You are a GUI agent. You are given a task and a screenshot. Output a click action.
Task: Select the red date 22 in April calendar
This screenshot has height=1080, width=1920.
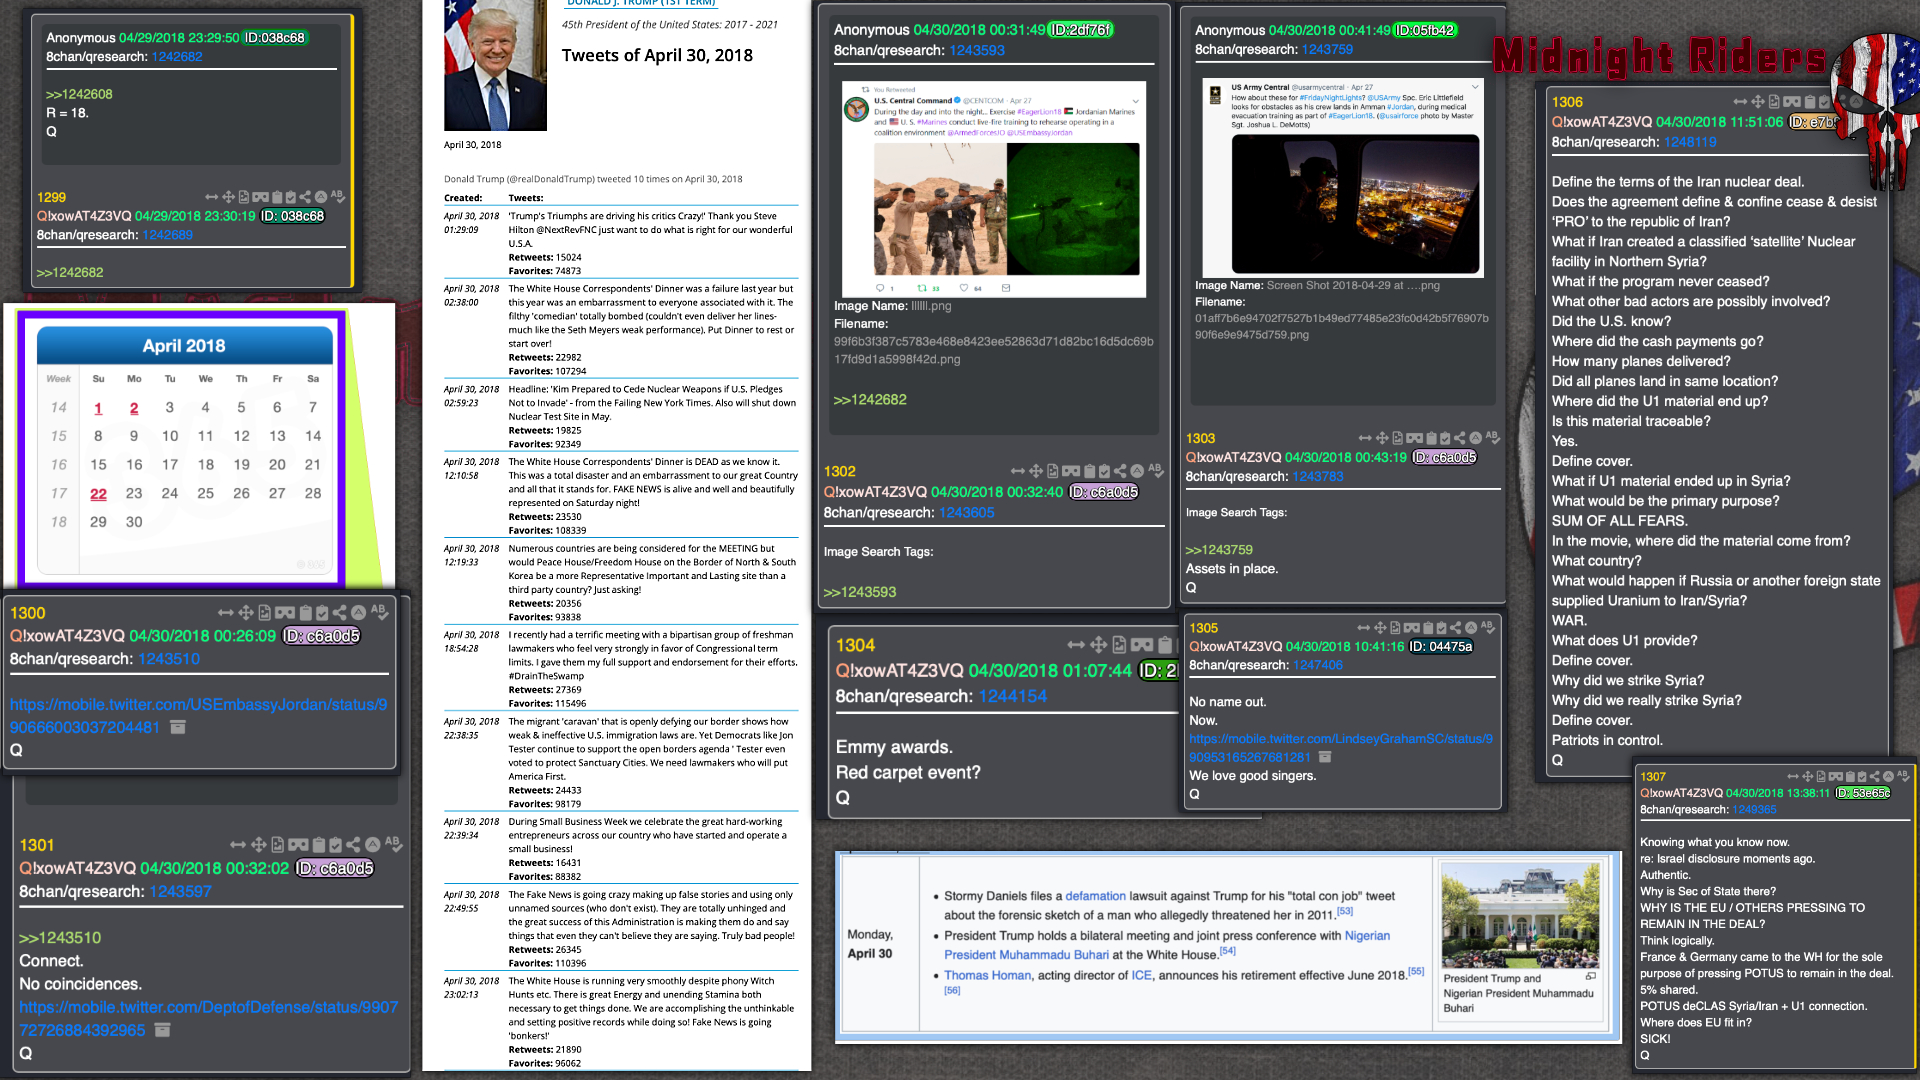(98, 494)
